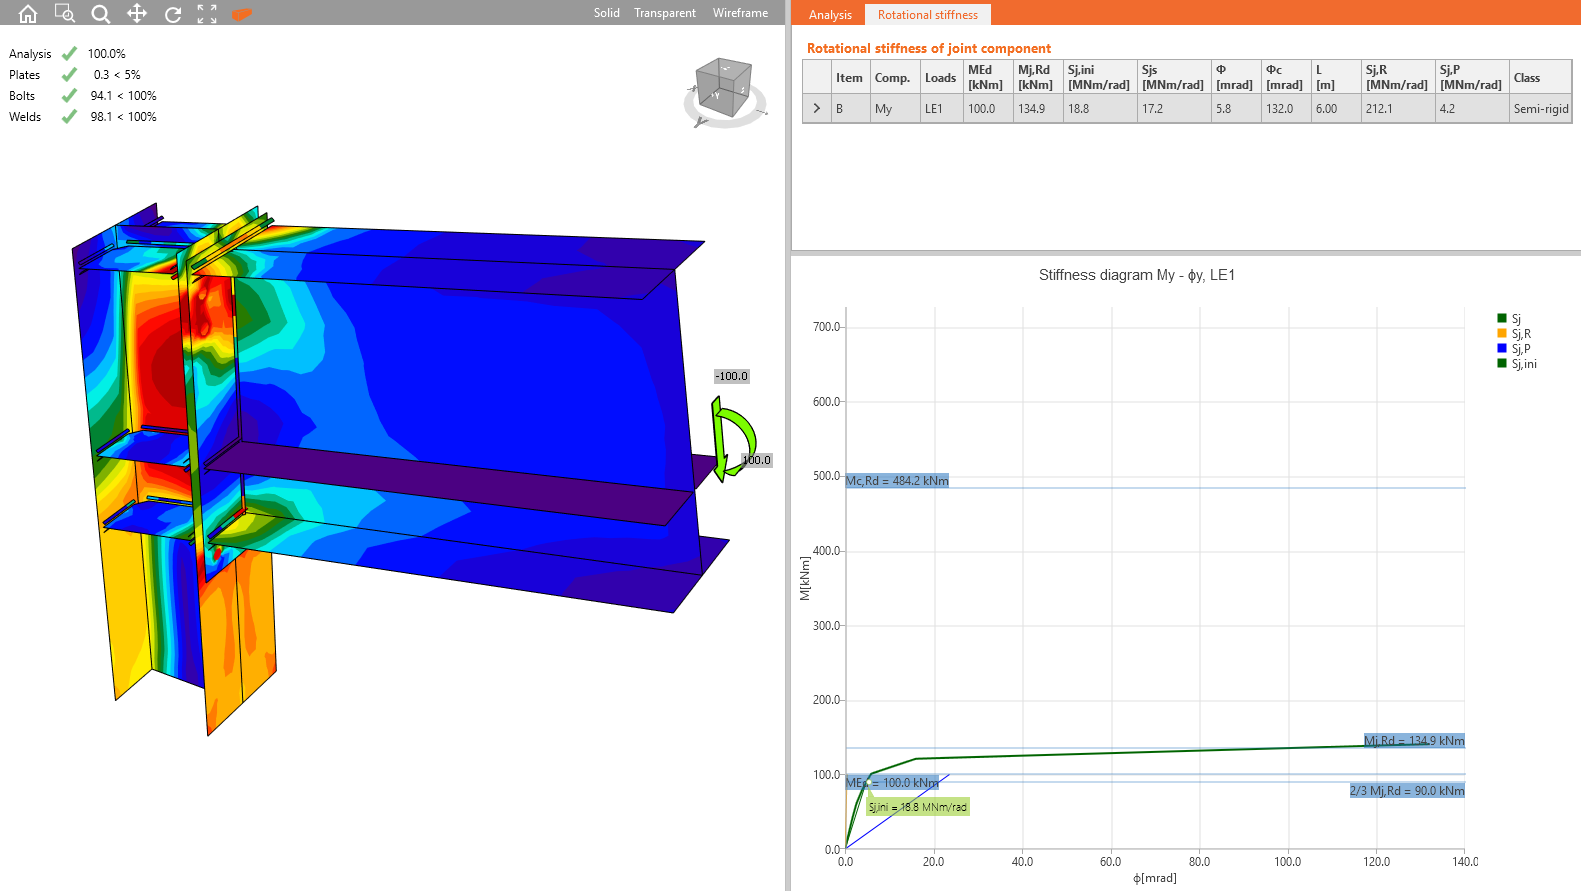Click the blue Sj,P legend swatch
The height and width of the screenshot is (891, 1581).
point(1502,348)
